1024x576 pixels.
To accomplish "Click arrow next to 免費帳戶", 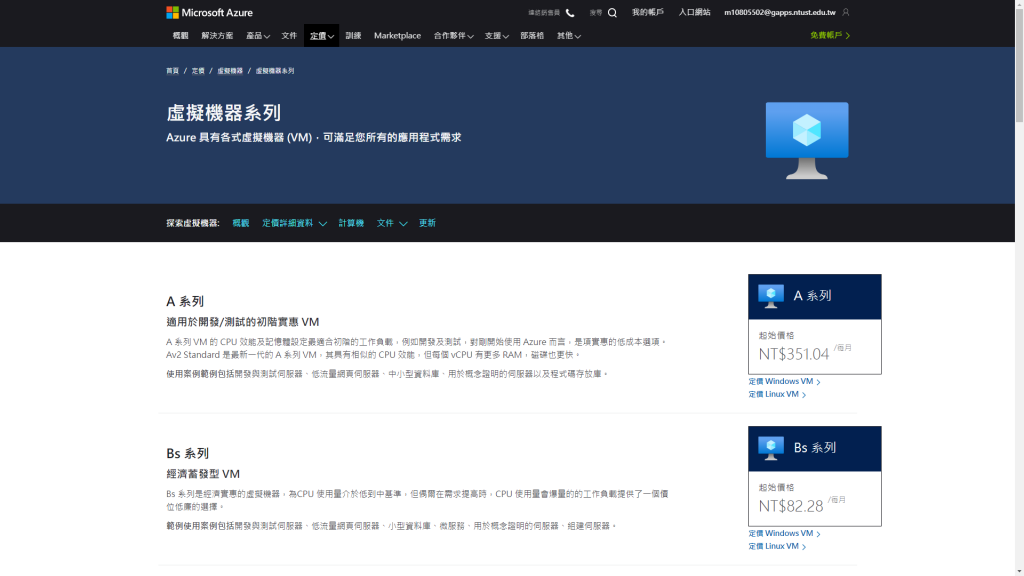I will (848, 36).
